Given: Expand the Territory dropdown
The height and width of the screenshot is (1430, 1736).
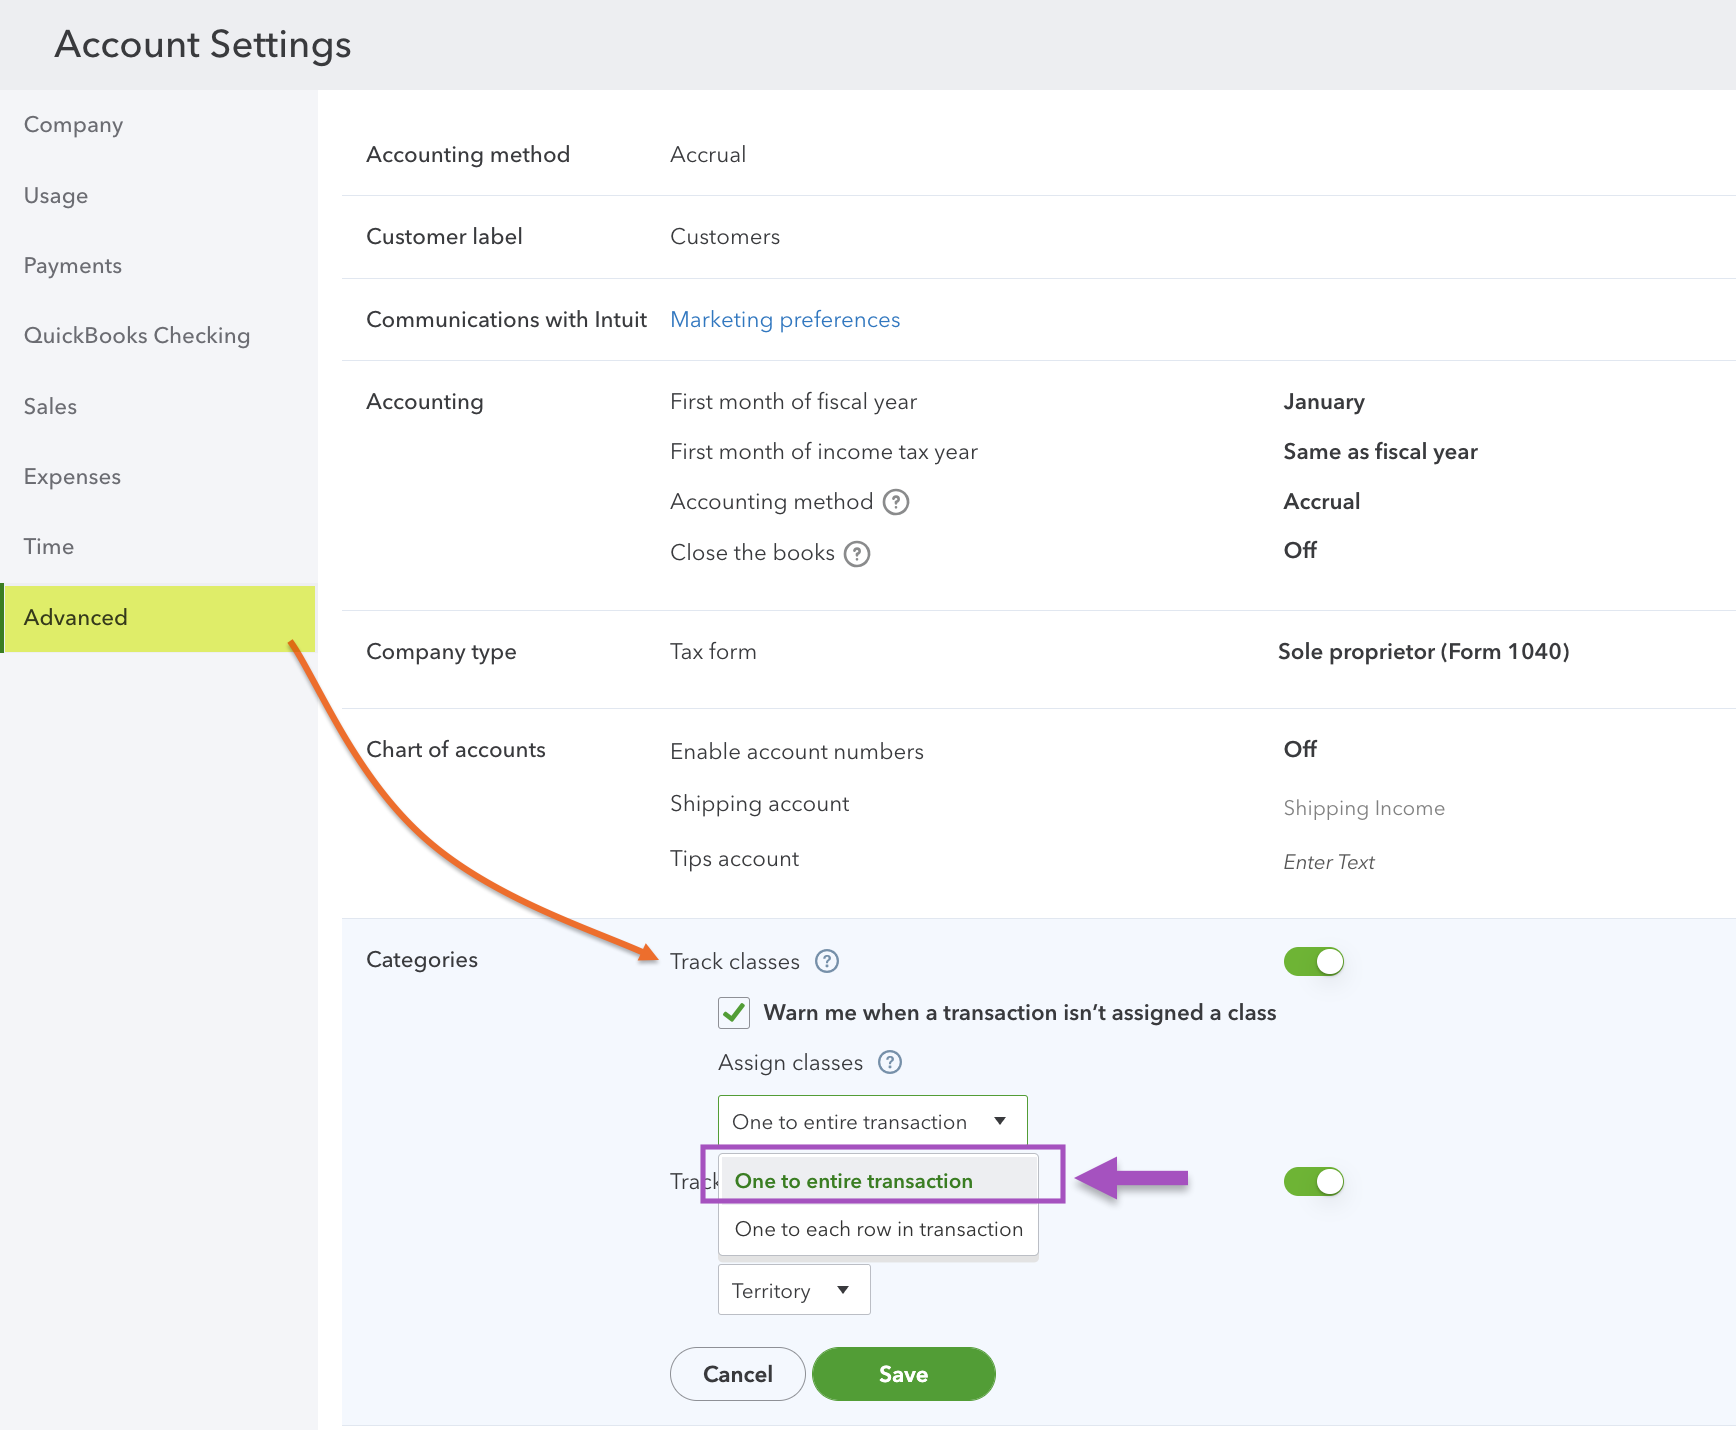Looking at the screenshot, I should tap(793, 1290).
